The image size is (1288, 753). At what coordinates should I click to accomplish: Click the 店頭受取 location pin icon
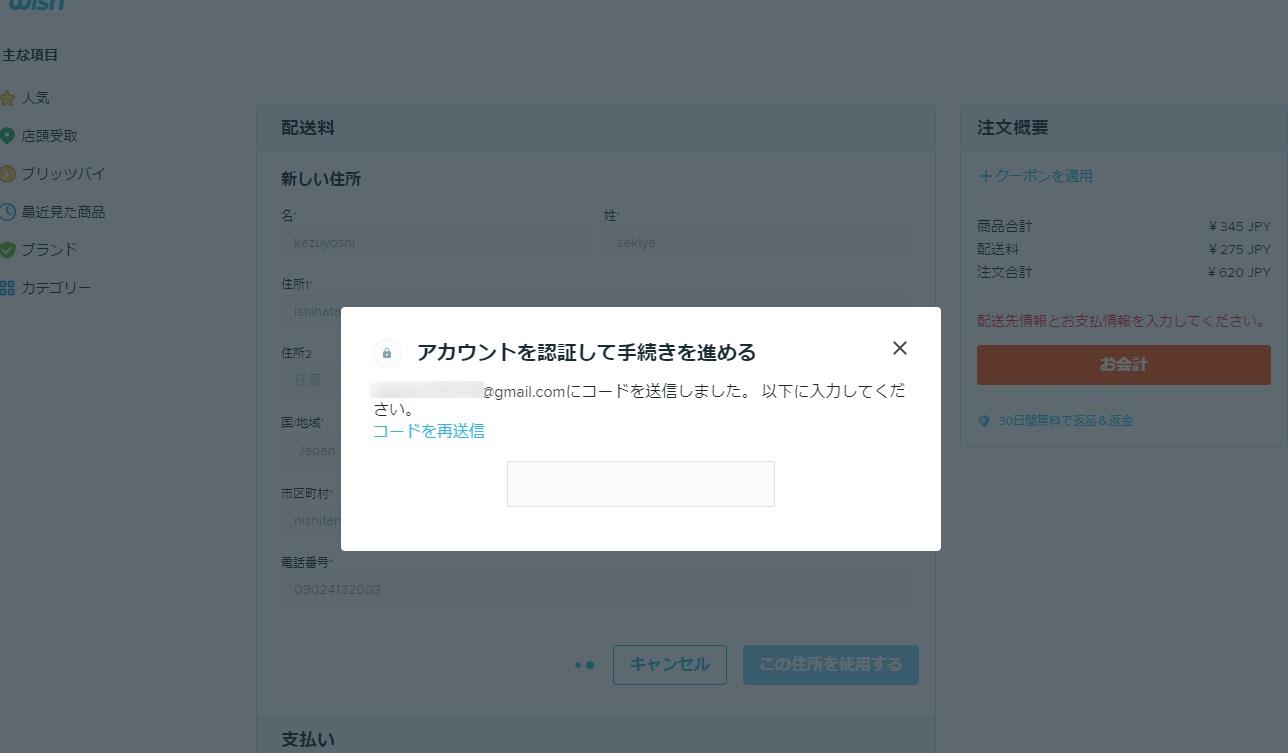(10, 135)
